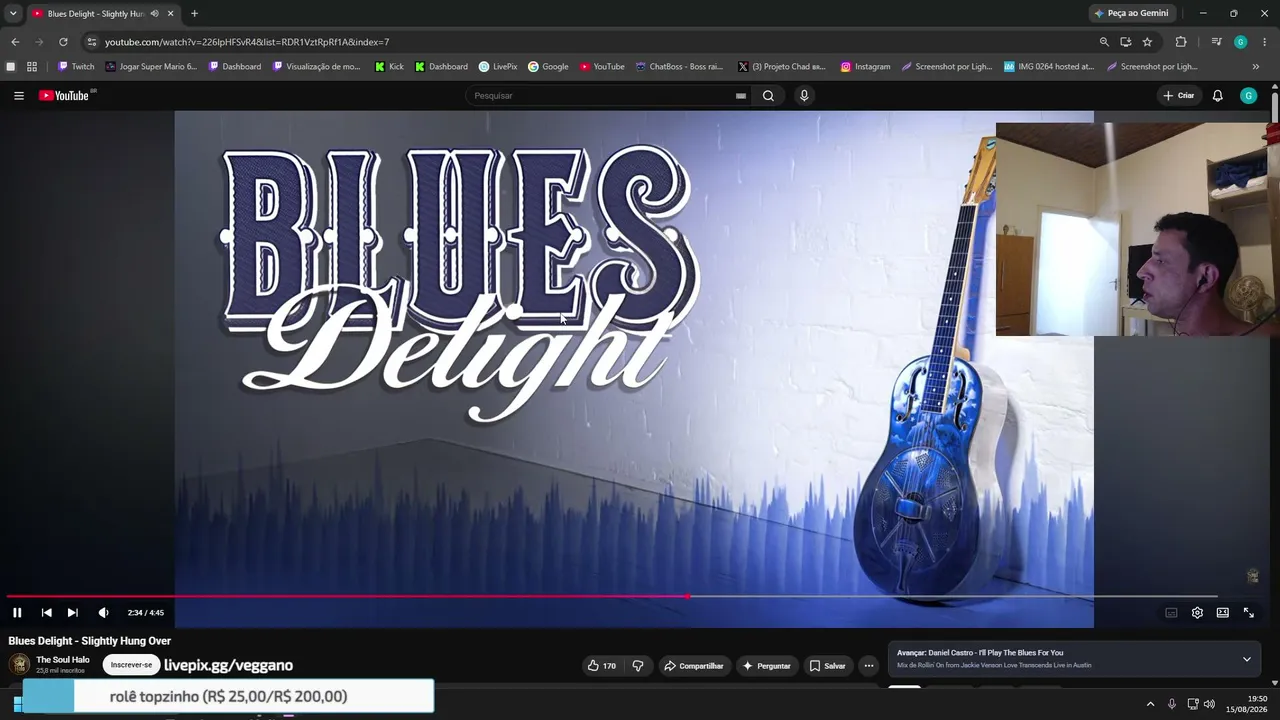Open the YouTube account avatar menu

1248,96
